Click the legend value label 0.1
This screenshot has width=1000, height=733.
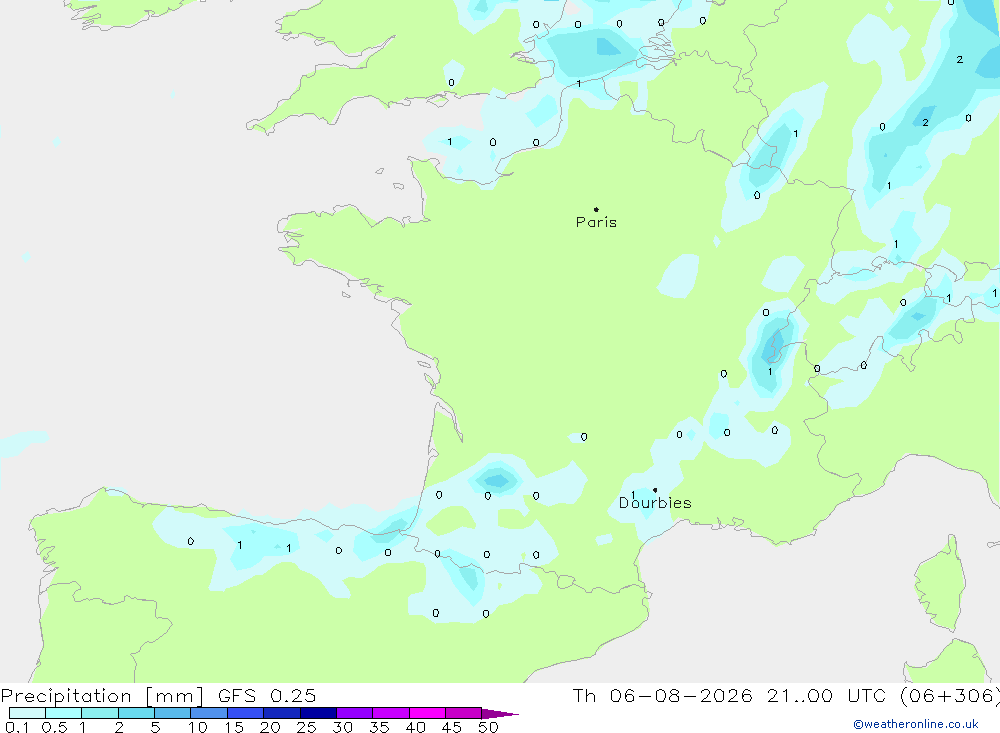[17, 727]
